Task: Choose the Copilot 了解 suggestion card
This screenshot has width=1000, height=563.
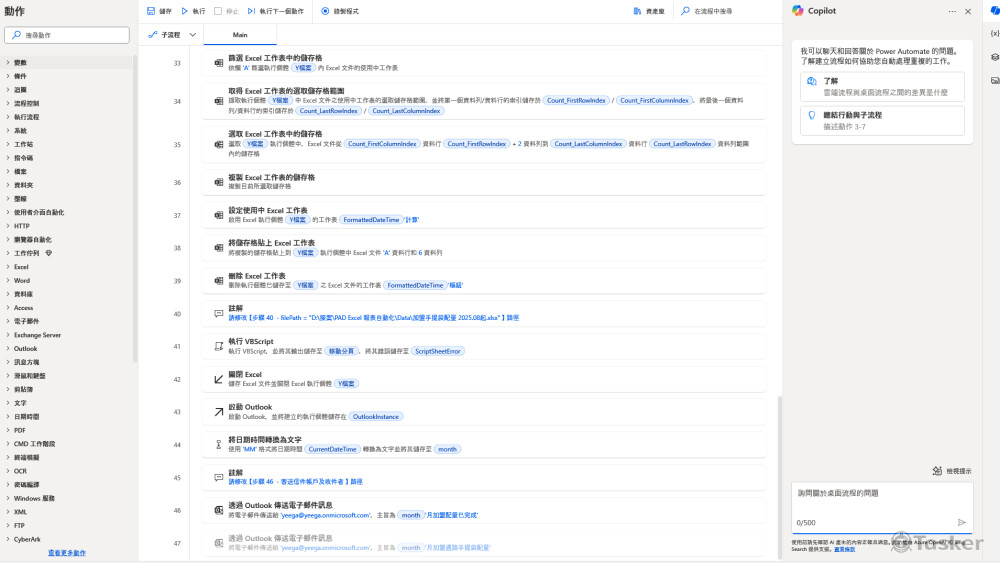Action: 882,87
